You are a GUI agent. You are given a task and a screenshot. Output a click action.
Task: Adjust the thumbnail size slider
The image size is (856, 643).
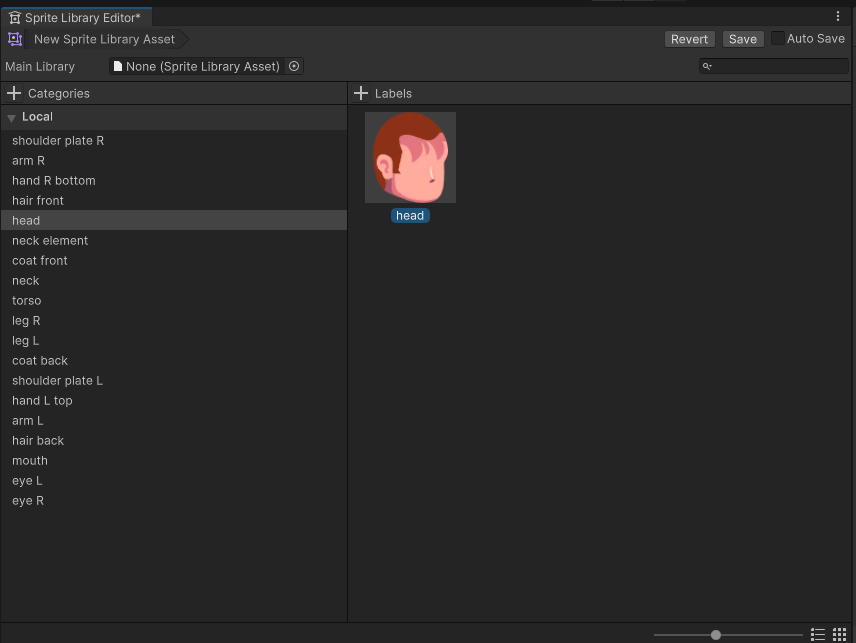click(x=715, y=634)
